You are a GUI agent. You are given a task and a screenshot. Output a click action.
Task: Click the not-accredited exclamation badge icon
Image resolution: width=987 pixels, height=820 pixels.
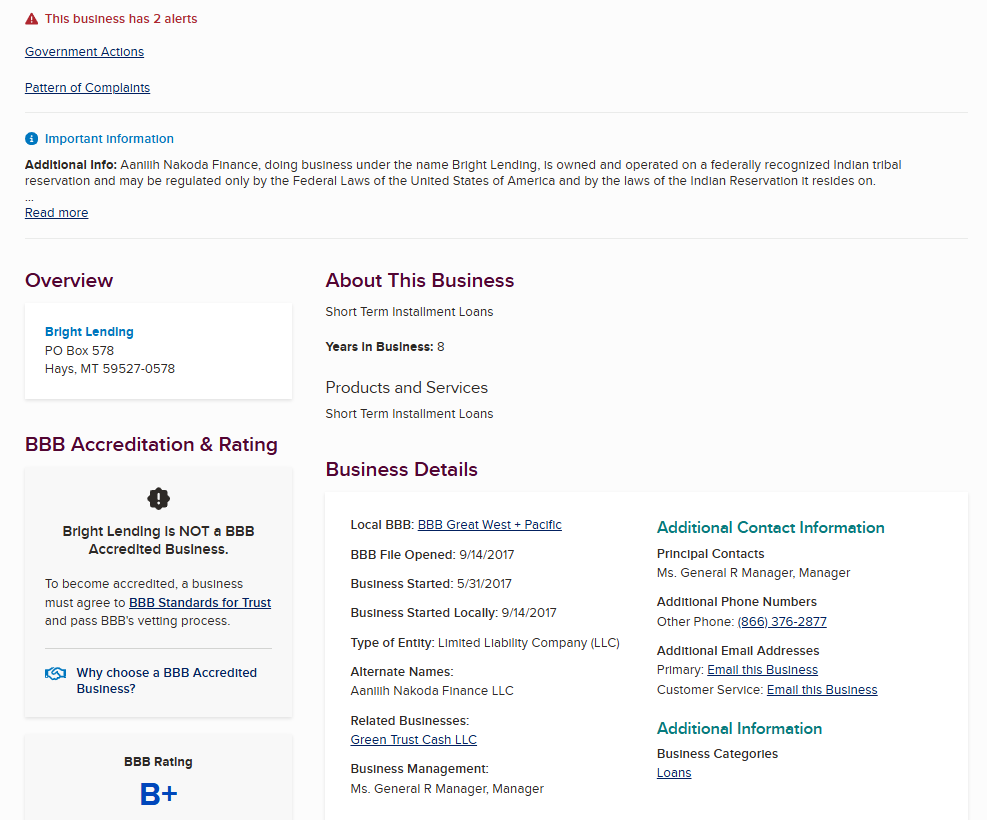click(x=159, y=498)
